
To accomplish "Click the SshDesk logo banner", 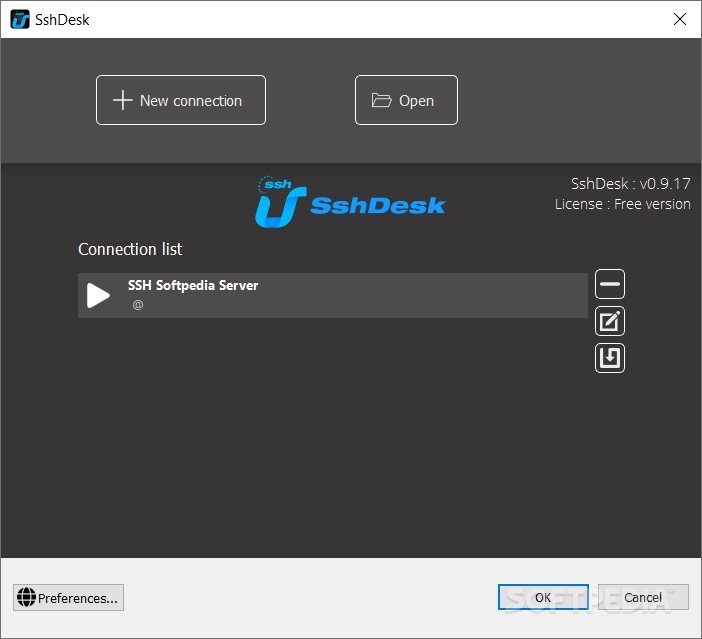I will (x=350, y=202).
